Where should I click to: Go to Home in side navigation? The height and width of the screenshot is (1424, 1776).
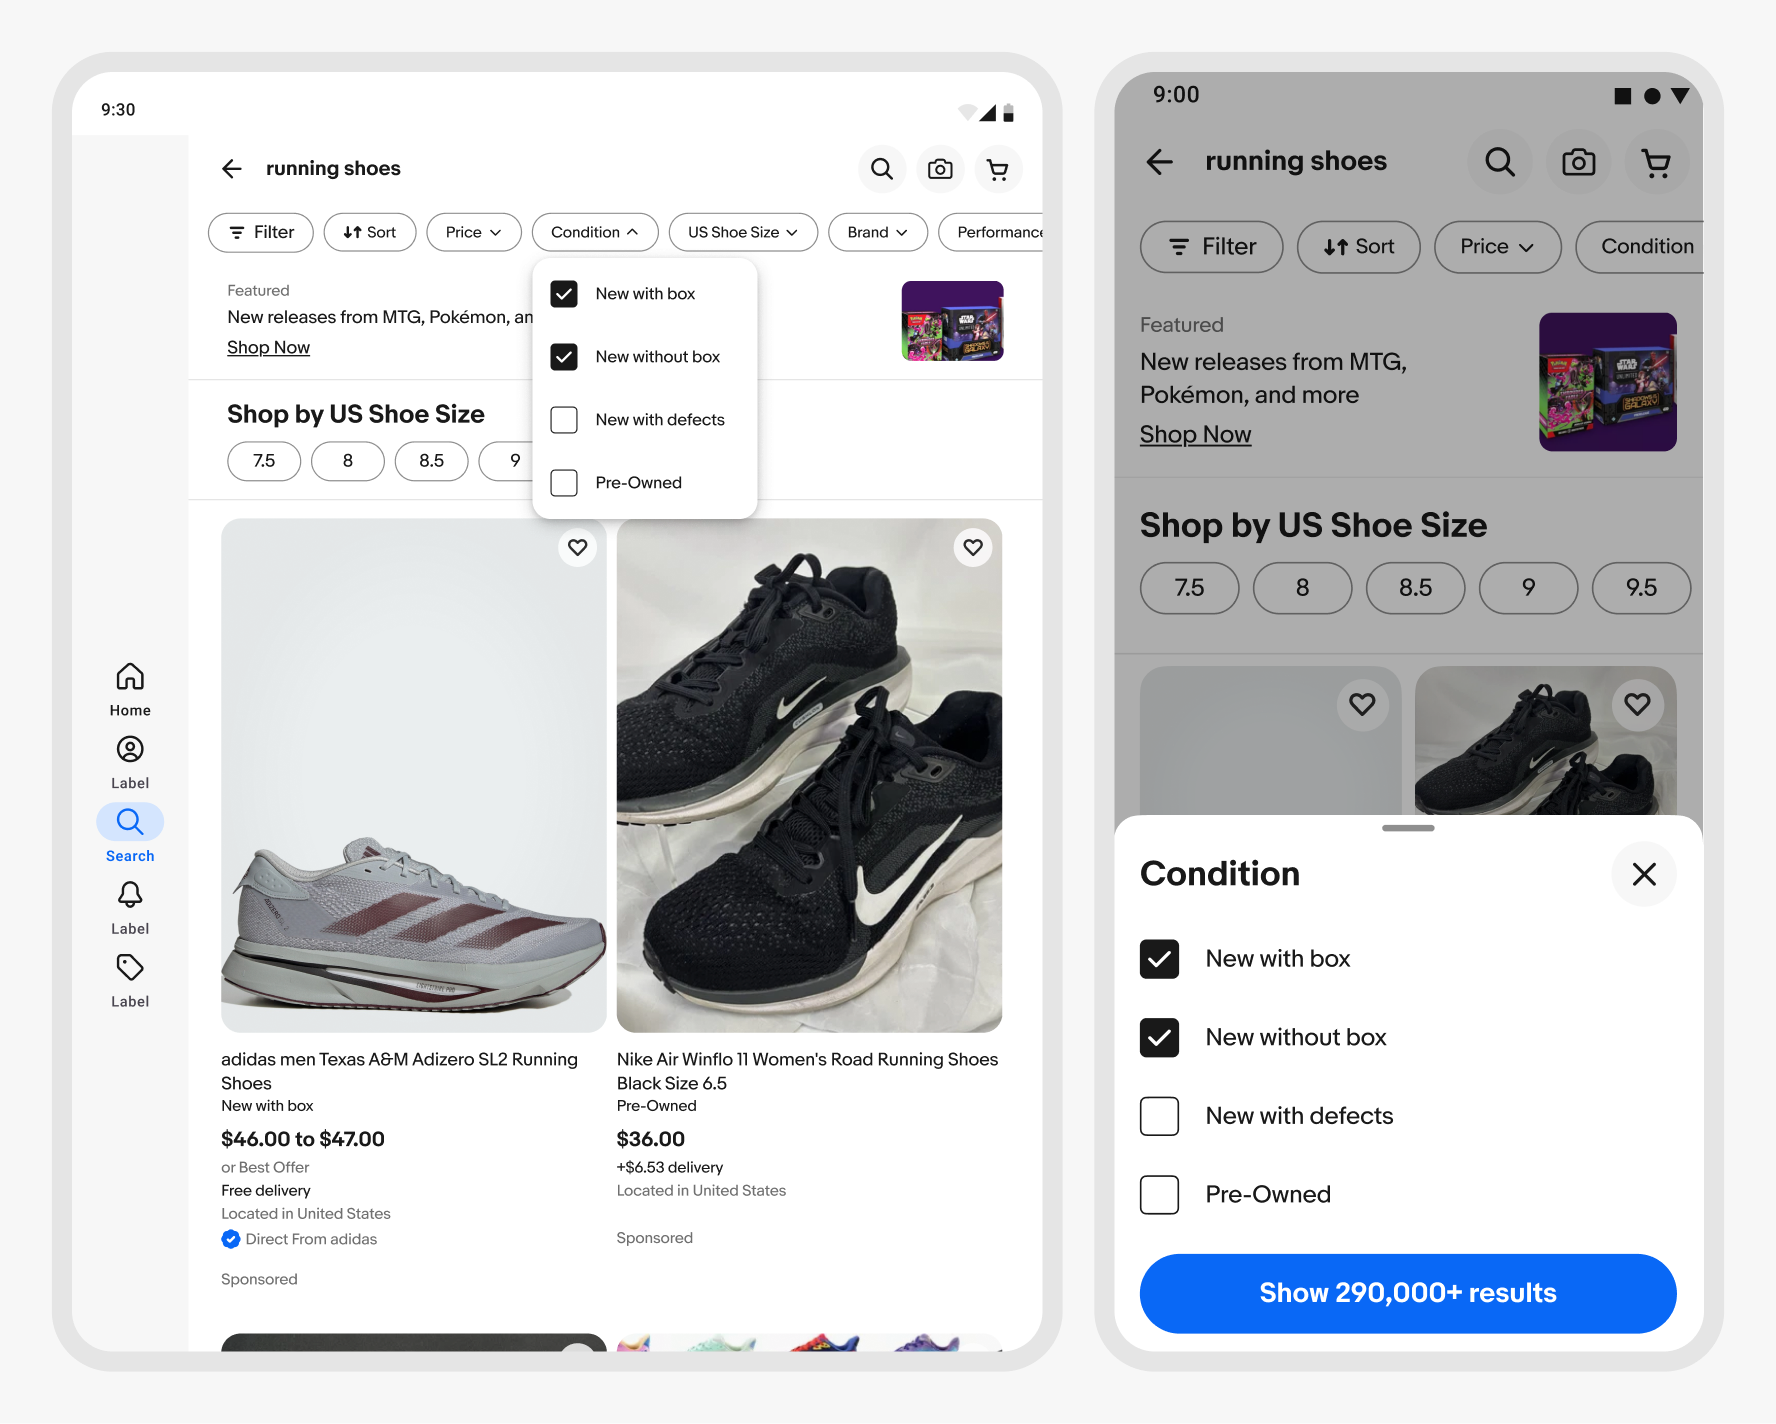tap(130, 689)
